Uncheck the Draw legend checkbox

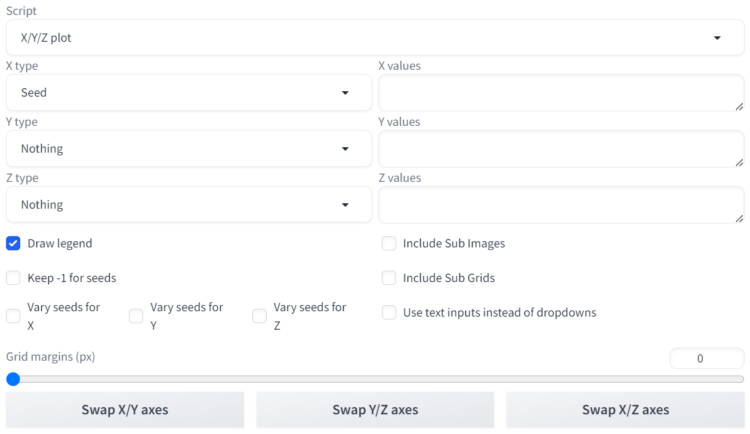[13, 244]
